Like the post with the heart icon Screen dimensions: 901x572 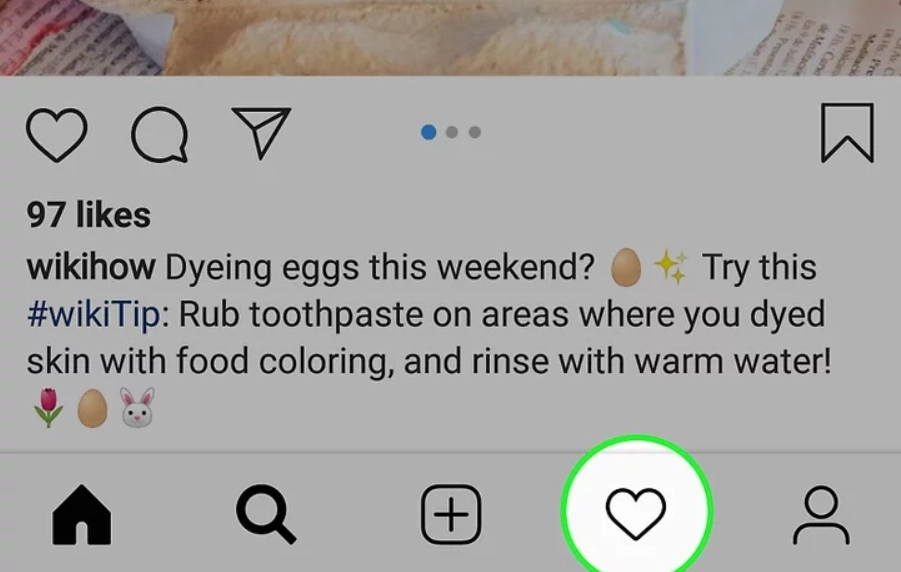(x=56, y=135)
